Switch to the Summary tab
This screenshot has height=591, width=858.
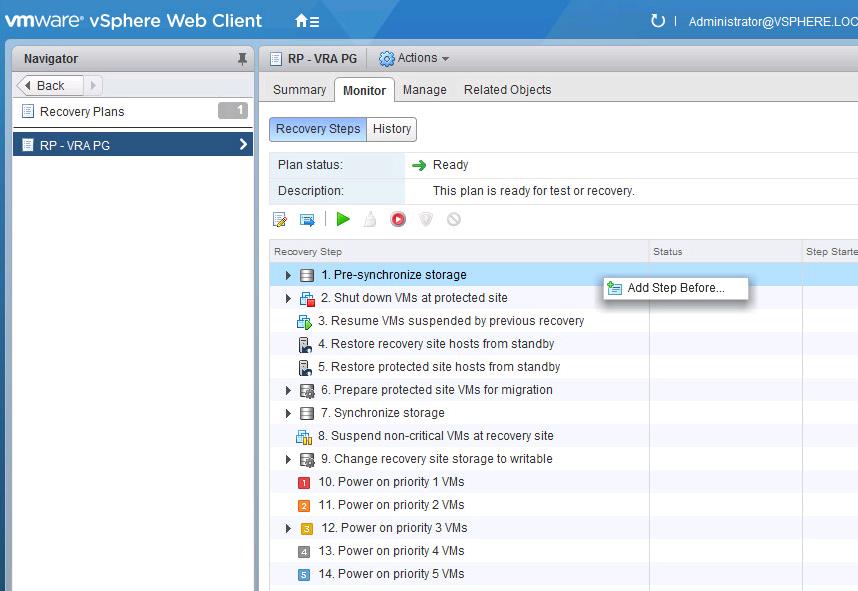pyautogui.click(x=299, y=90)
